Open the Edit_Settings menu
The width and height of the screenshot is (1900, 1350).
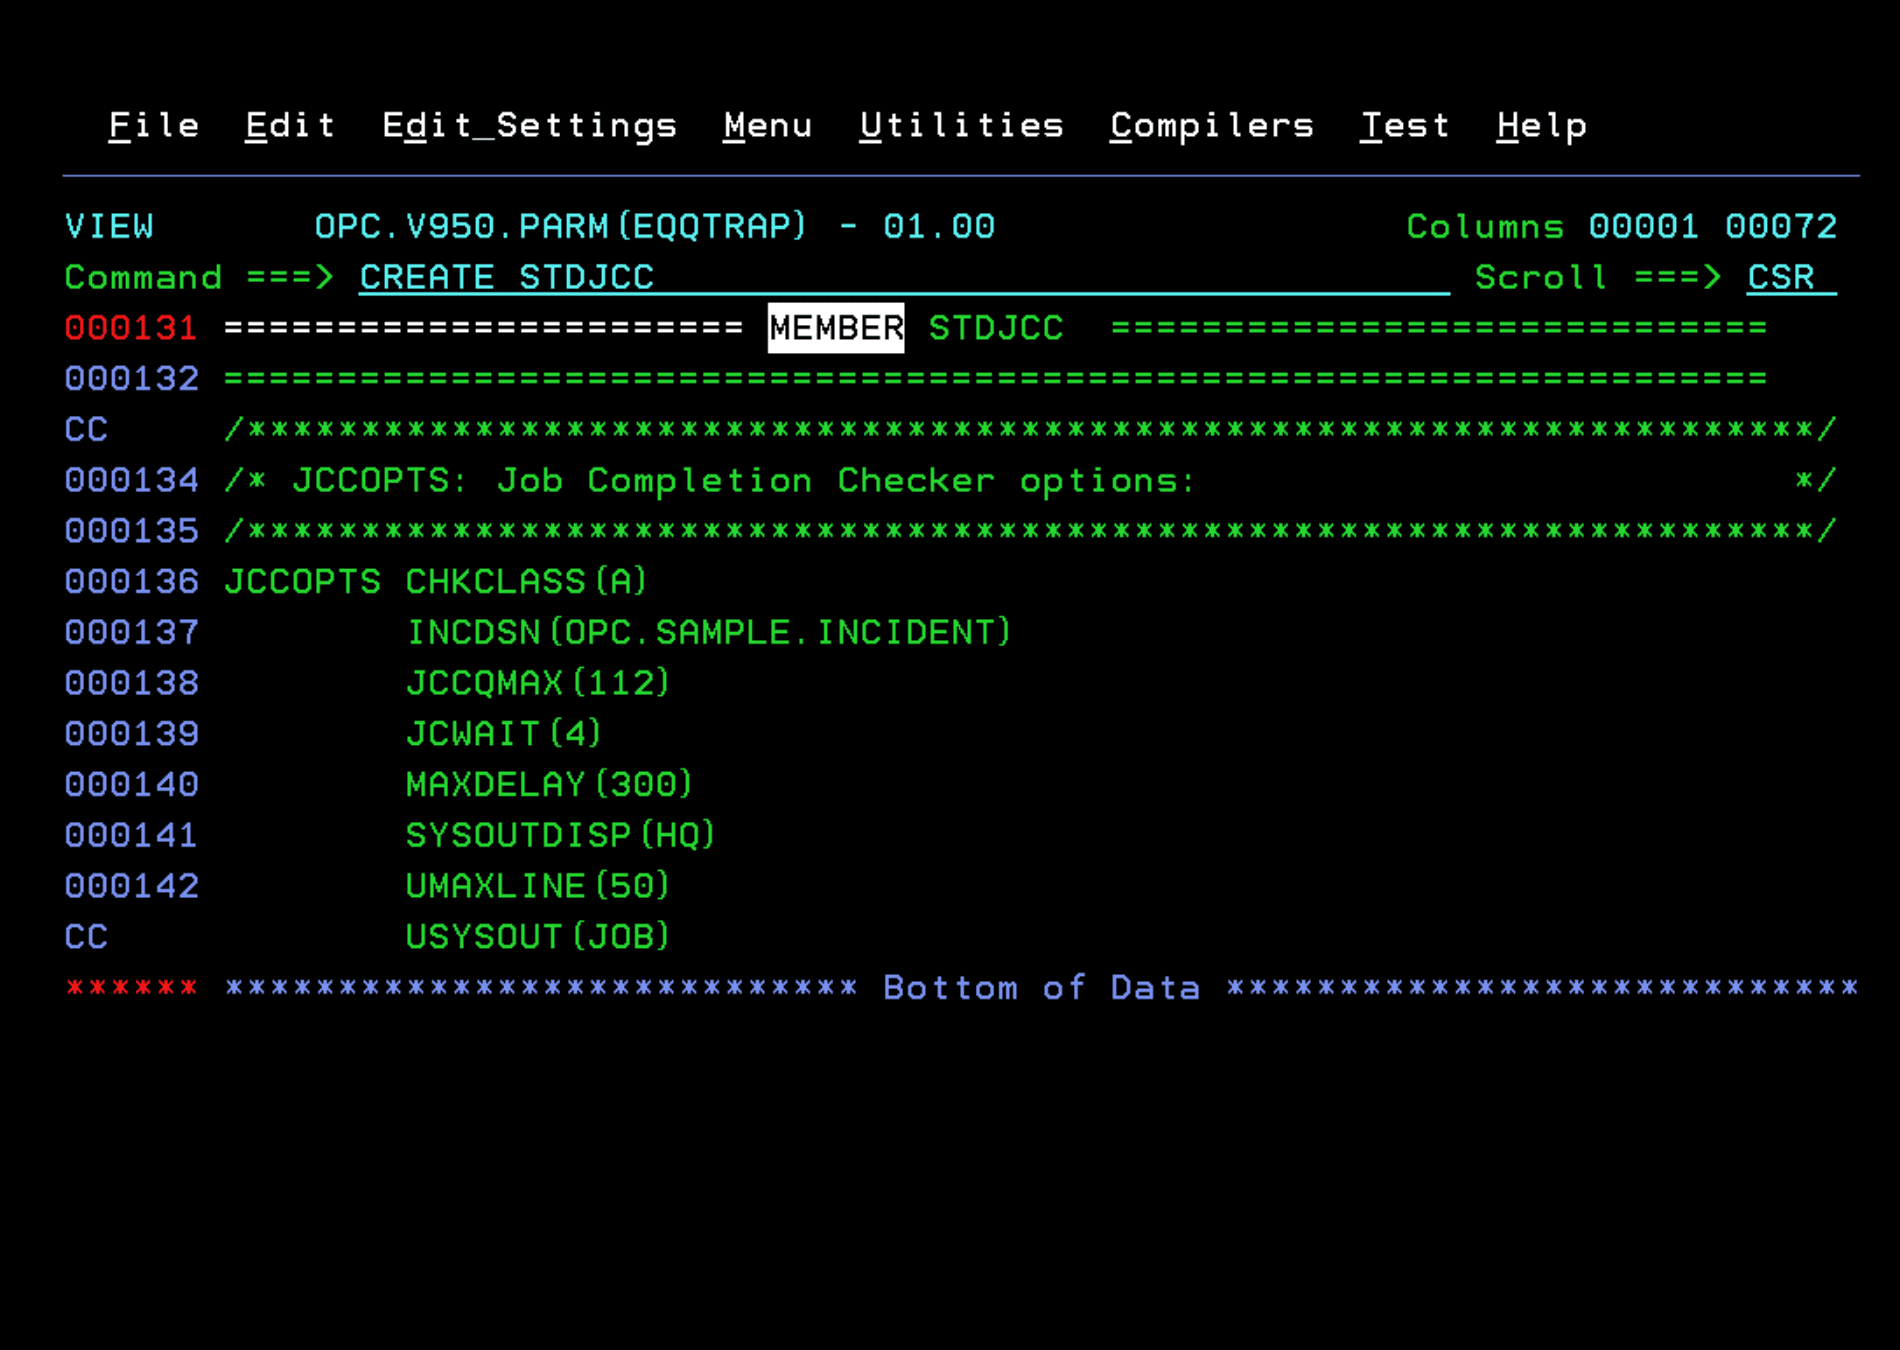tap(530, 124)
